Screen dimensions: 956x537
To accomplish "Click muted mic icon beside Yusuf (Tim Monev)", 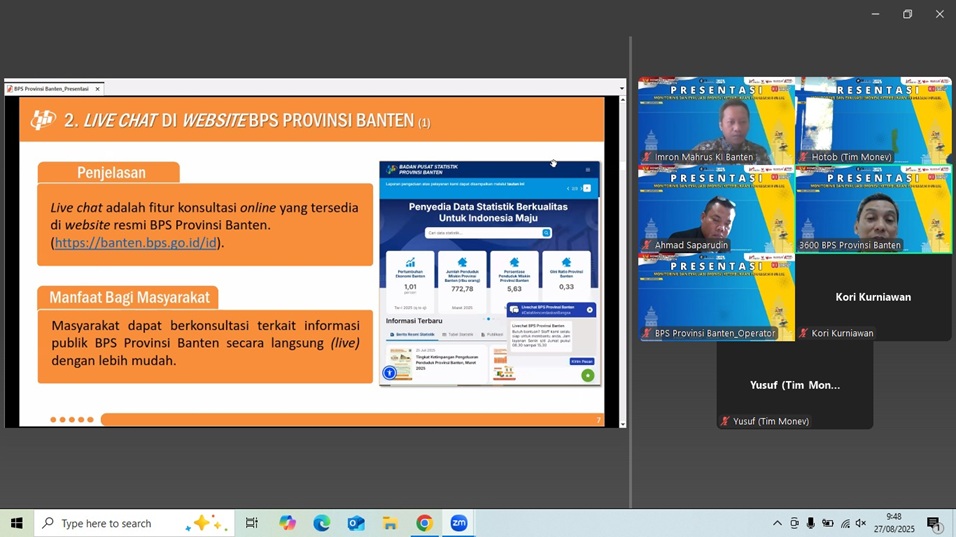I will (725, 421).
